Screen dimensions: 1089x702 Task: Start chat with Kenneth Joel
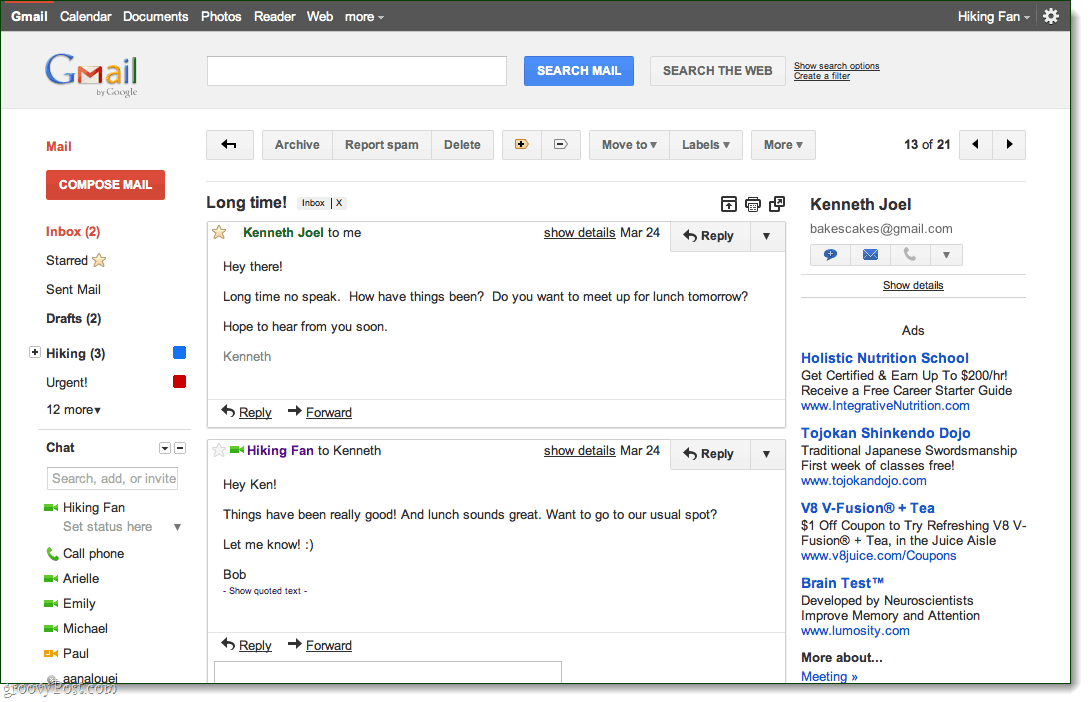pyautogui.click(x=830, y=255)
